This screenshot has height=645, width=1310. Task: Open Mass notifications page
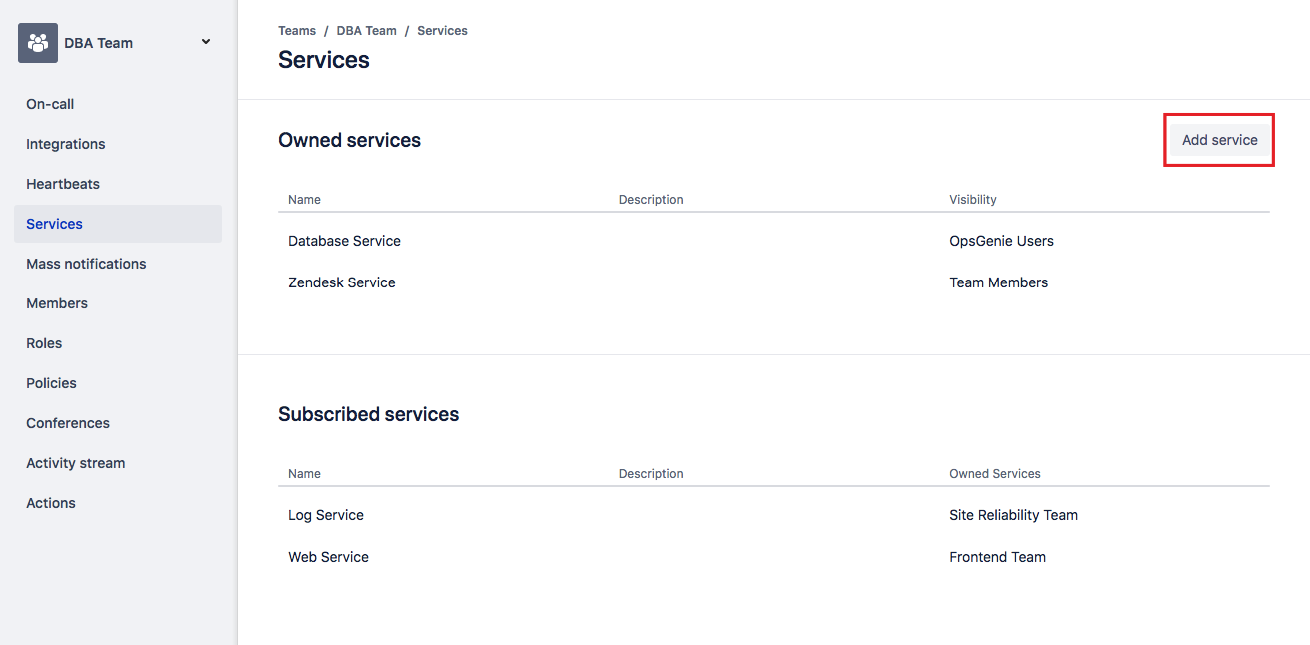[86, 264]
